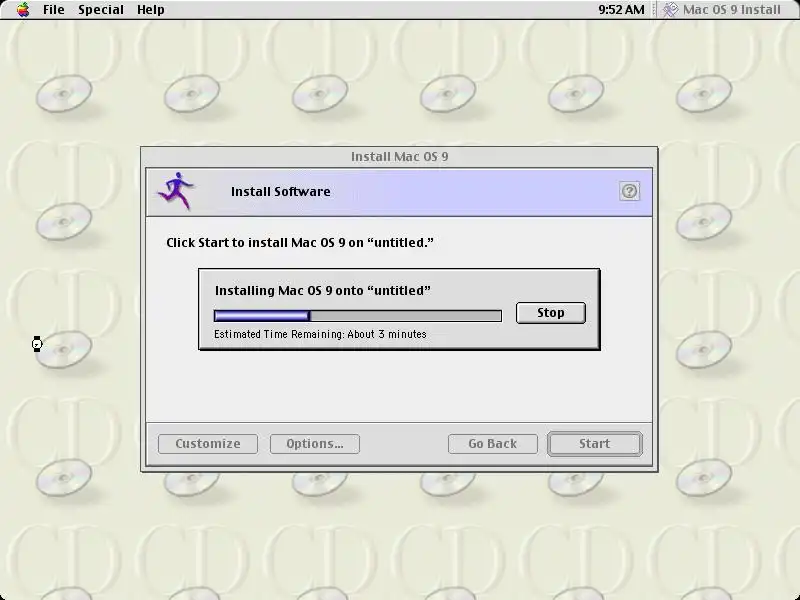Click the Estimated Time Remaining text

tap(320, 334)
